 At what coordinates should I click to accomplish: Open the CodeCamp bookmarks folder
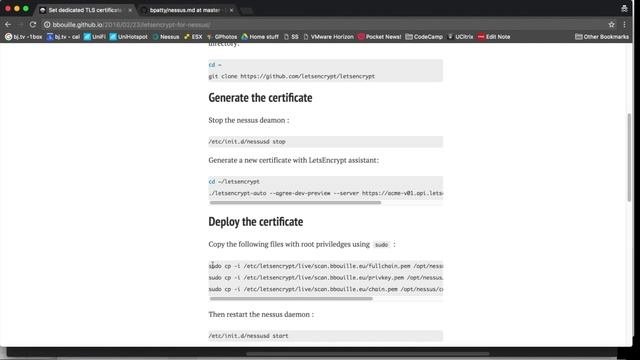[x=424, y=37]
